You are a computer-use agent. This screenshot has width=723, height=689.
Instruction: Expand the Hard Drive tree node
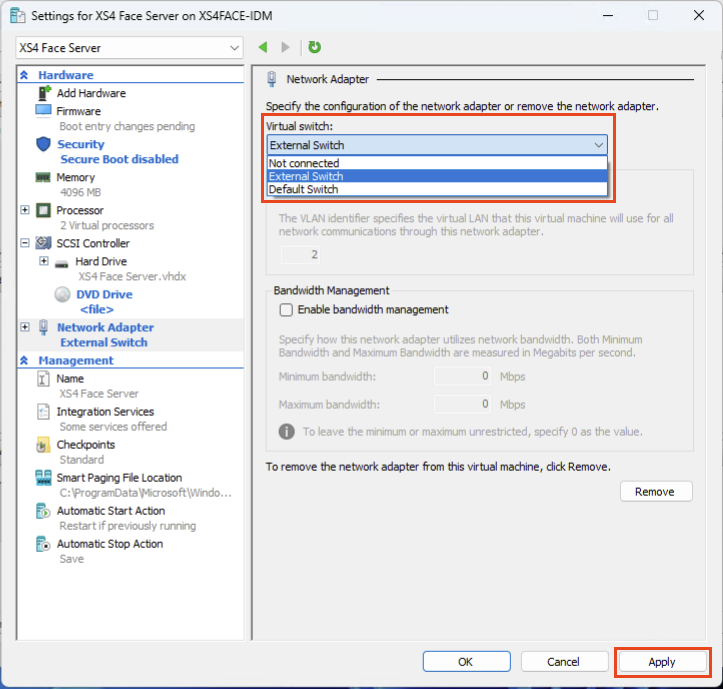pos(44,261)
